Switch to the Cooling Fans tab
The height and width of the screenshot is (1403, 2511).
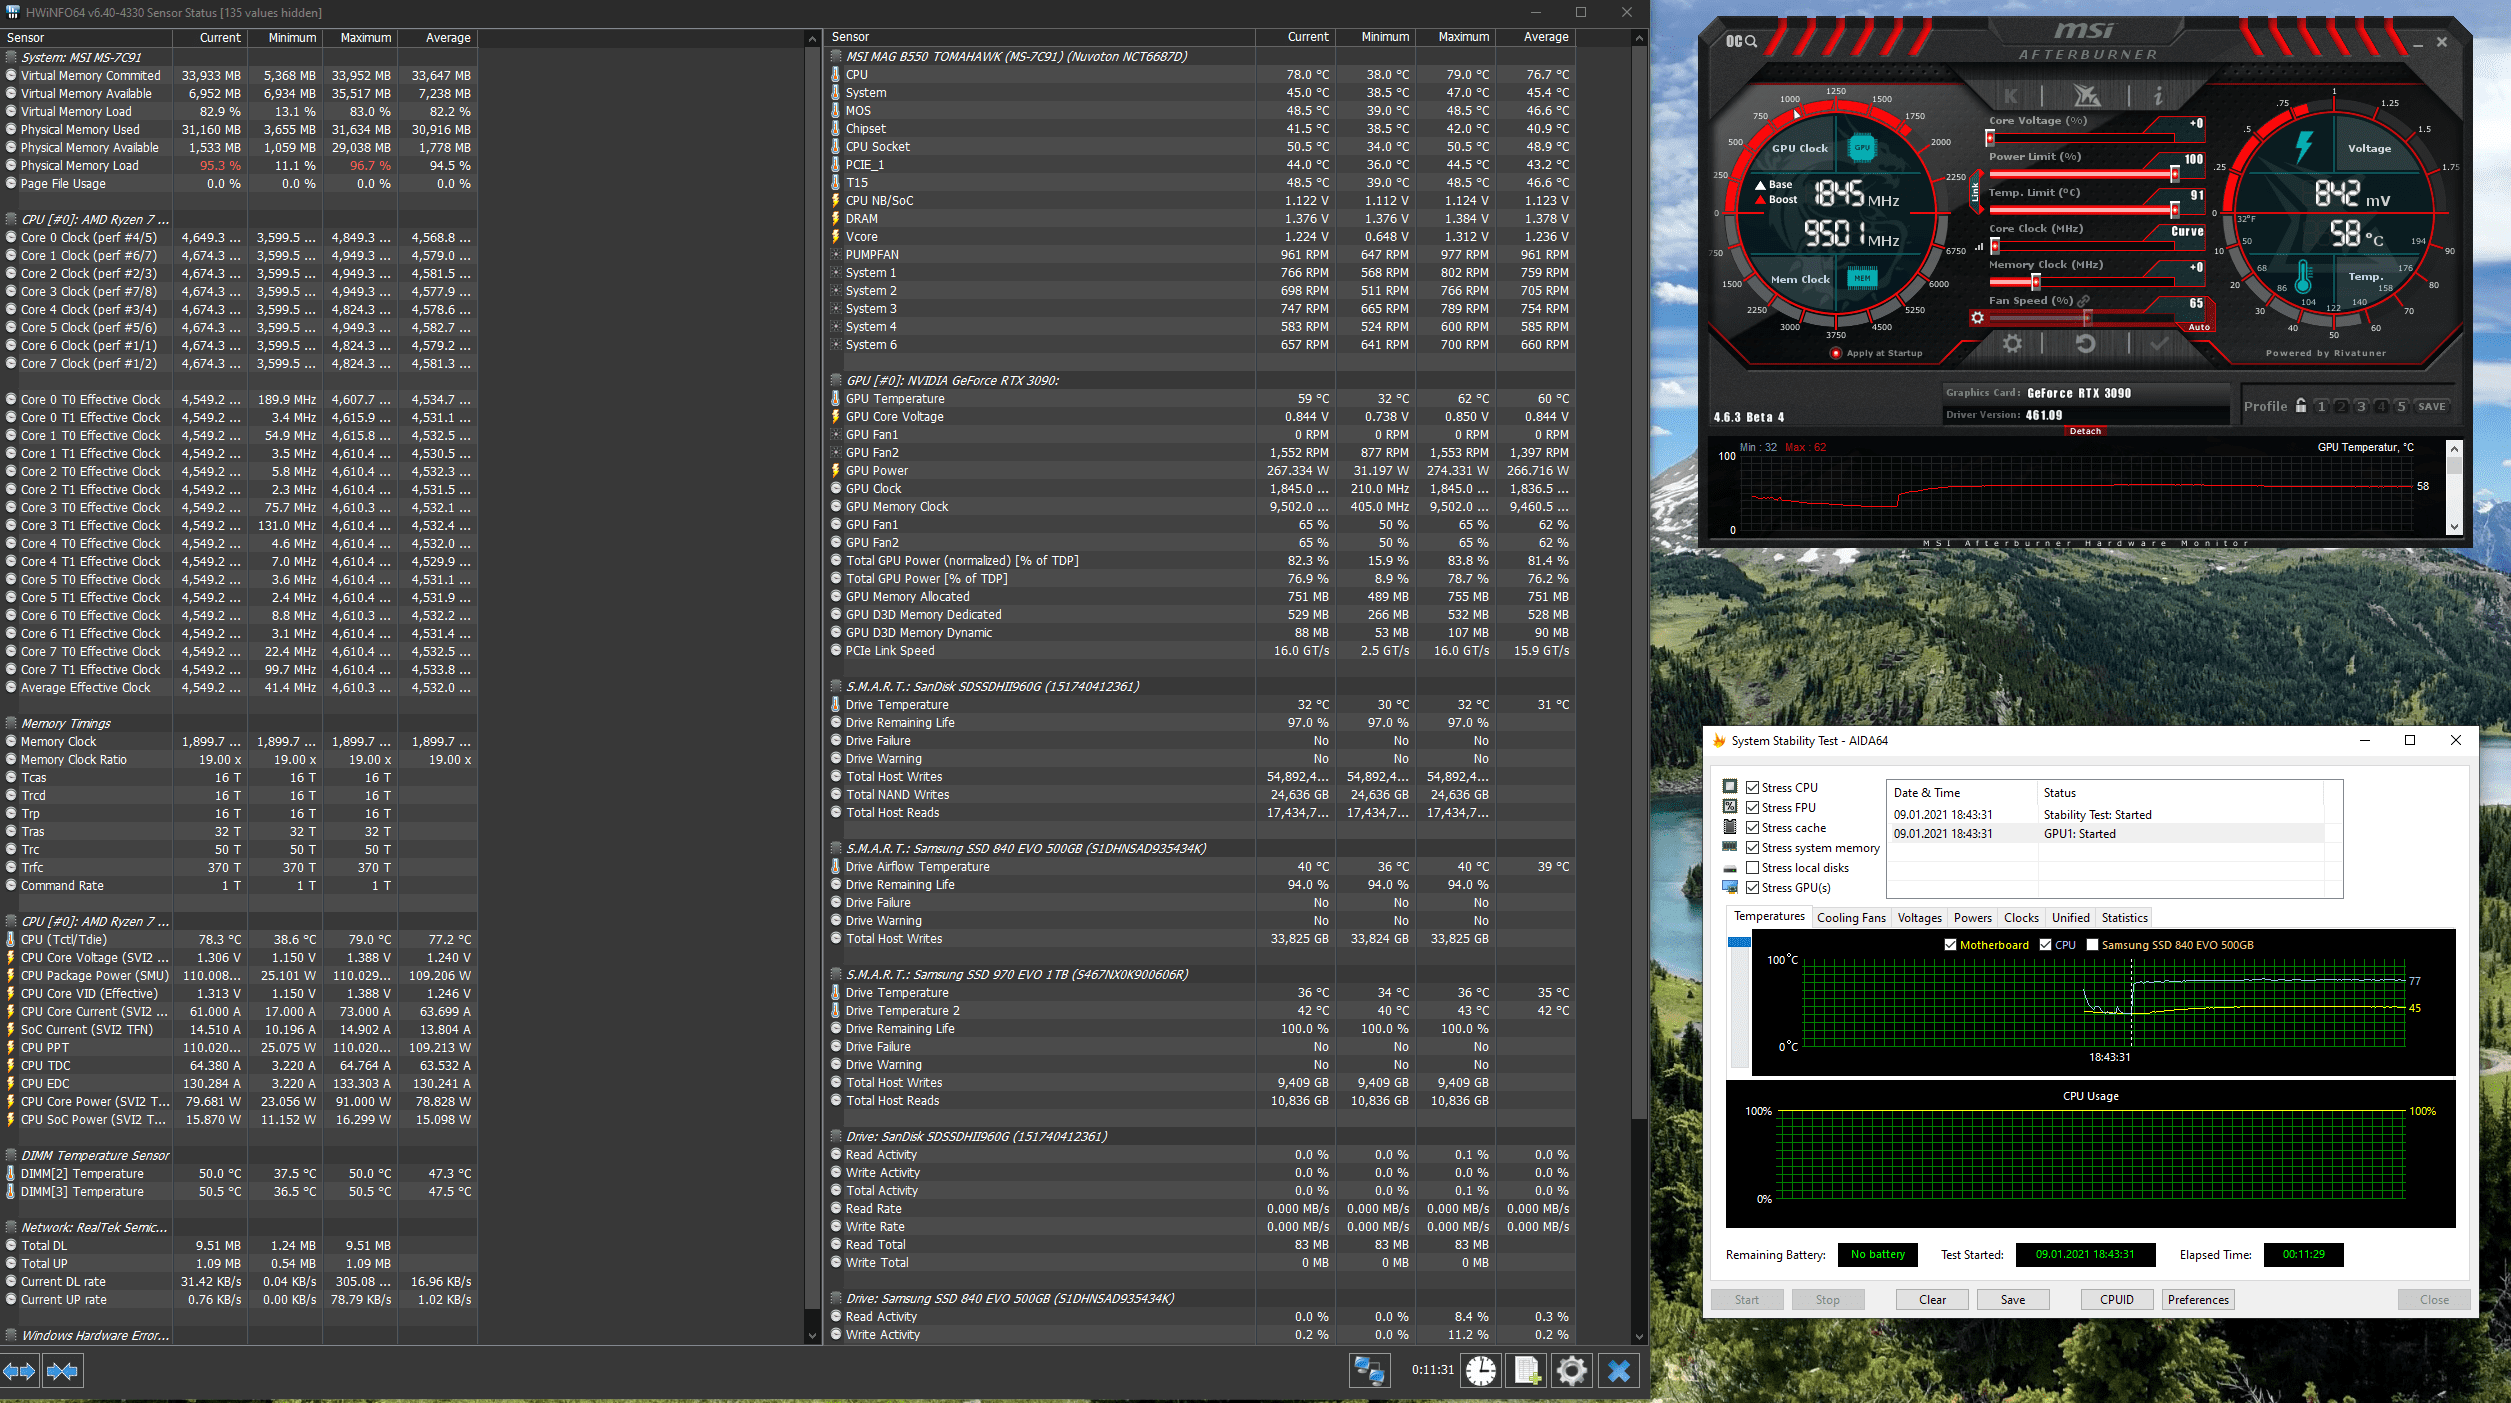click(1850, 917)
